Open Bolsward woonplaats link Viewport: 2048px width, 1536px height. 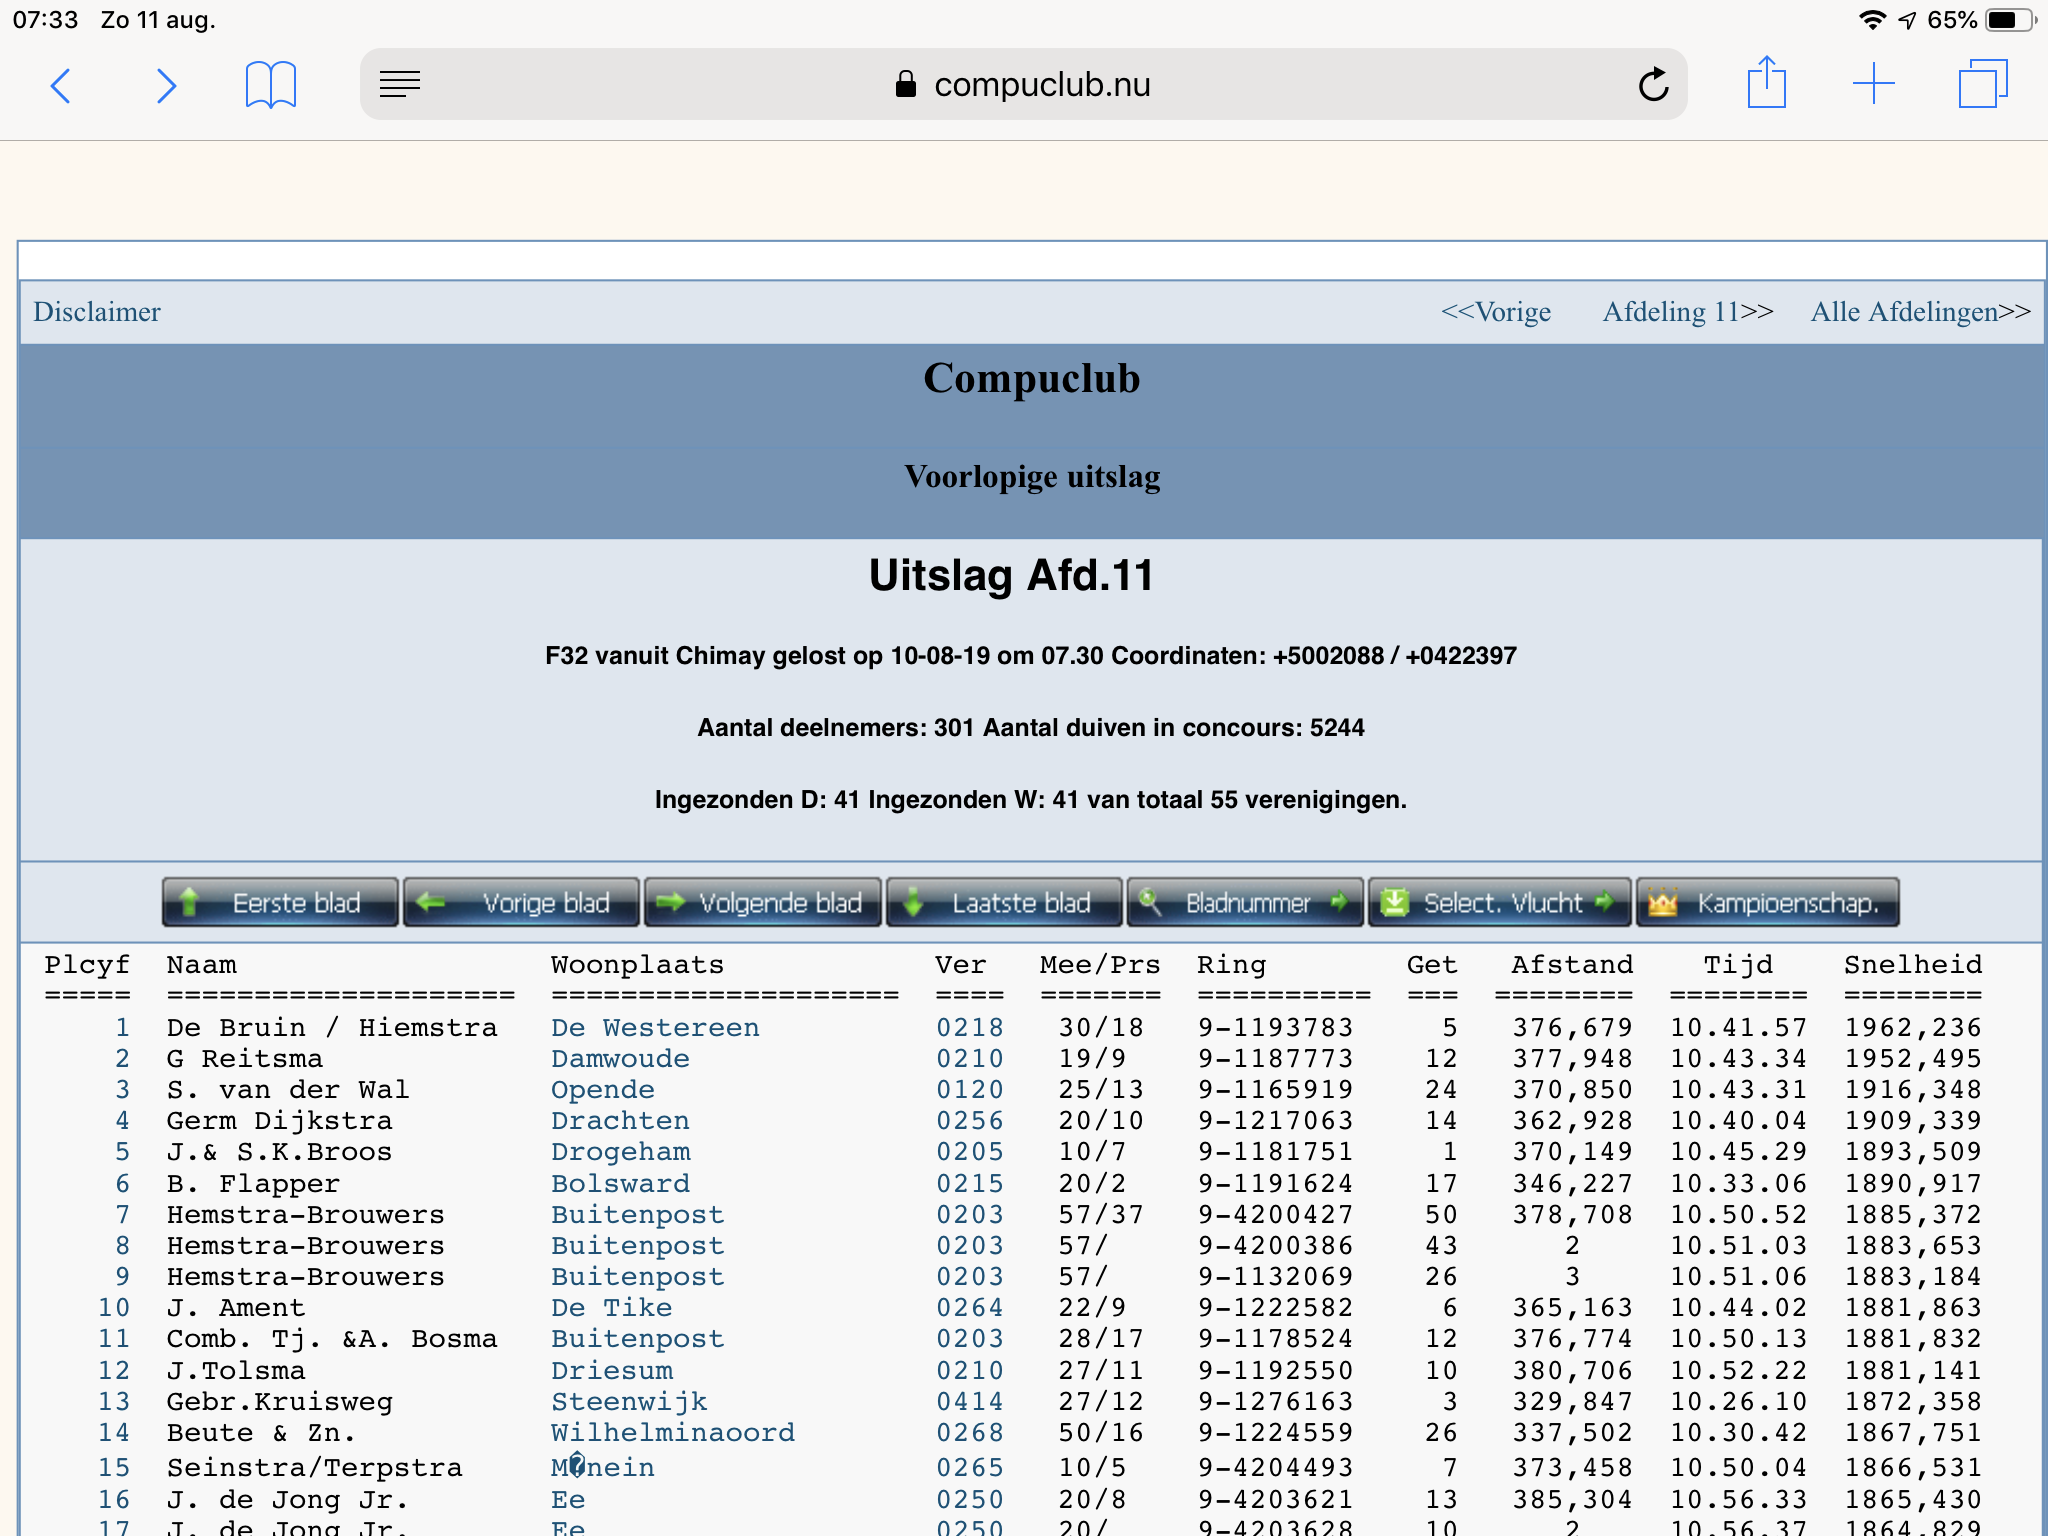(620, 1184)
